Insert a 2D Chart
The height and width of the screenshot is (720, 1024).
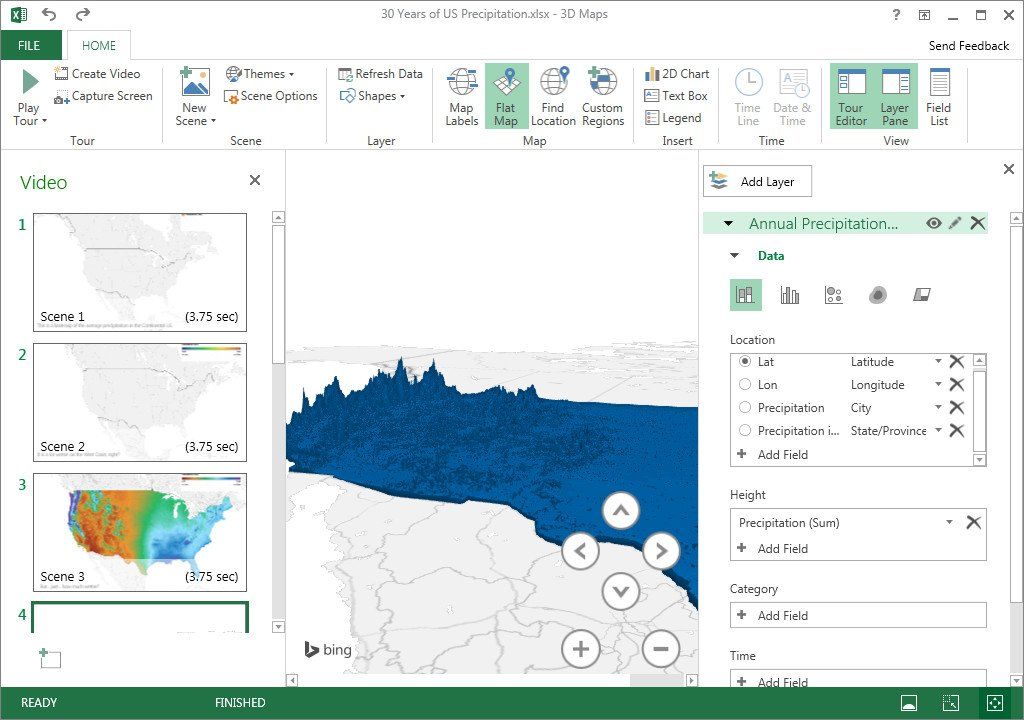coord(676,74)
